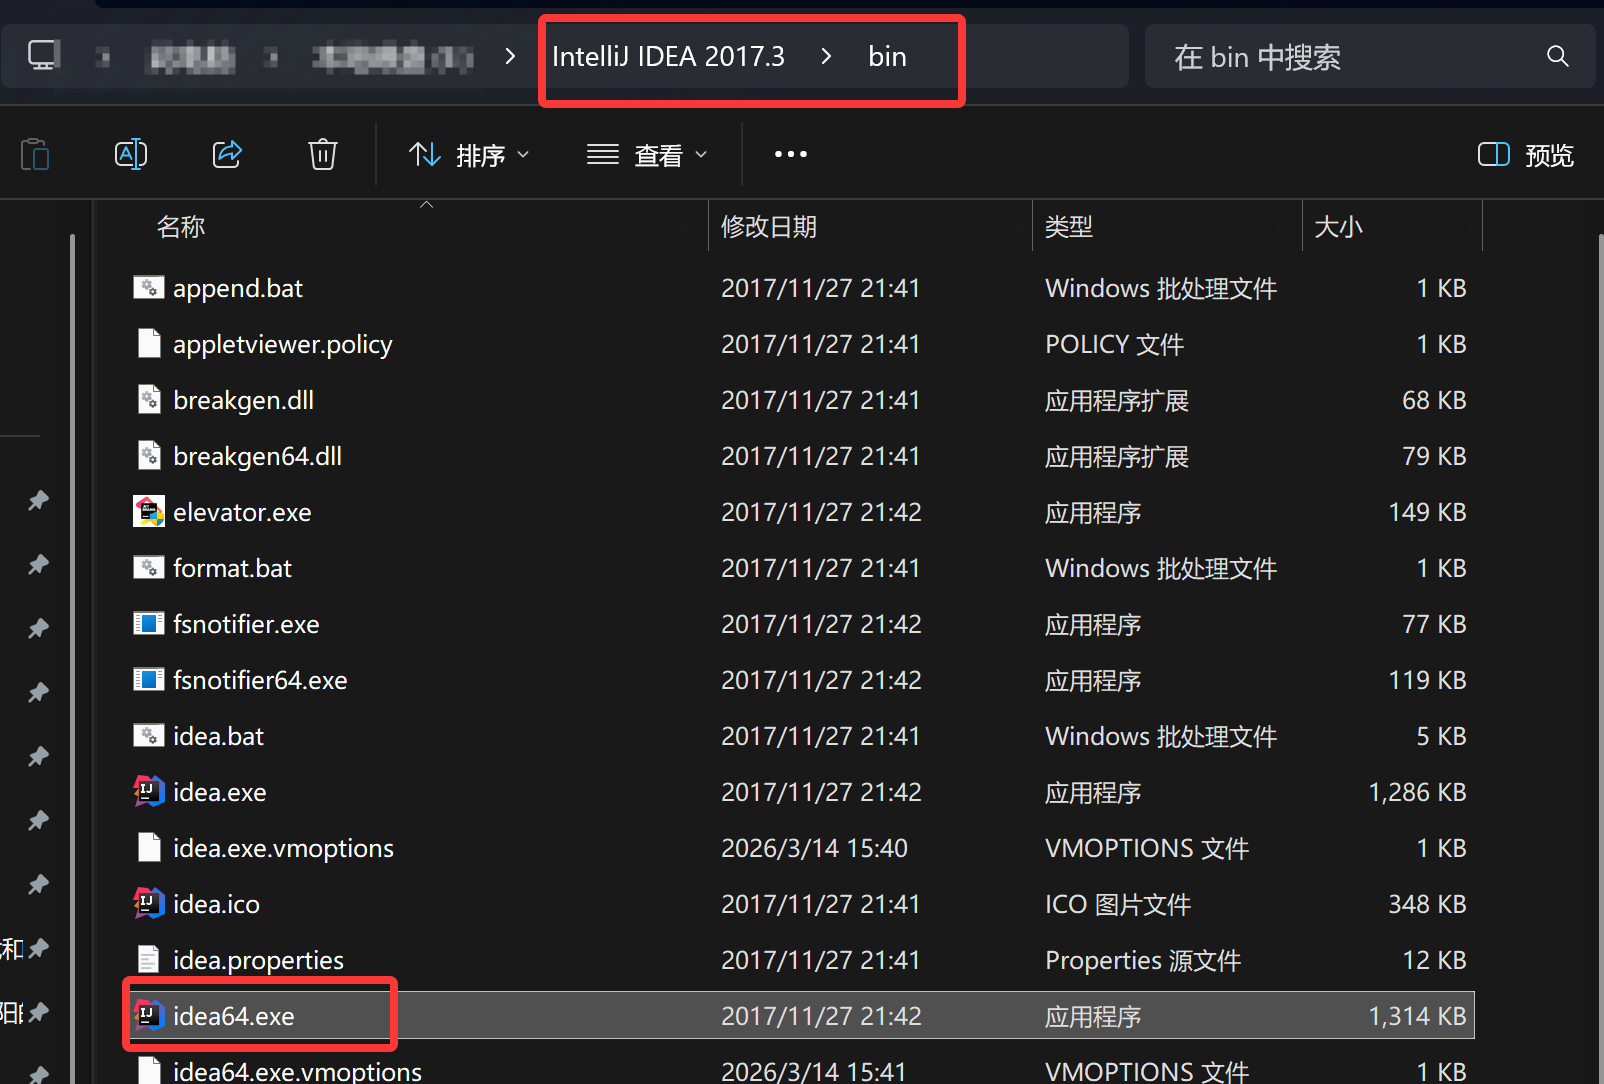Sort by the 类型 column header
The height and width of the screenshot is (1084, 1604).
(1069, 227)
